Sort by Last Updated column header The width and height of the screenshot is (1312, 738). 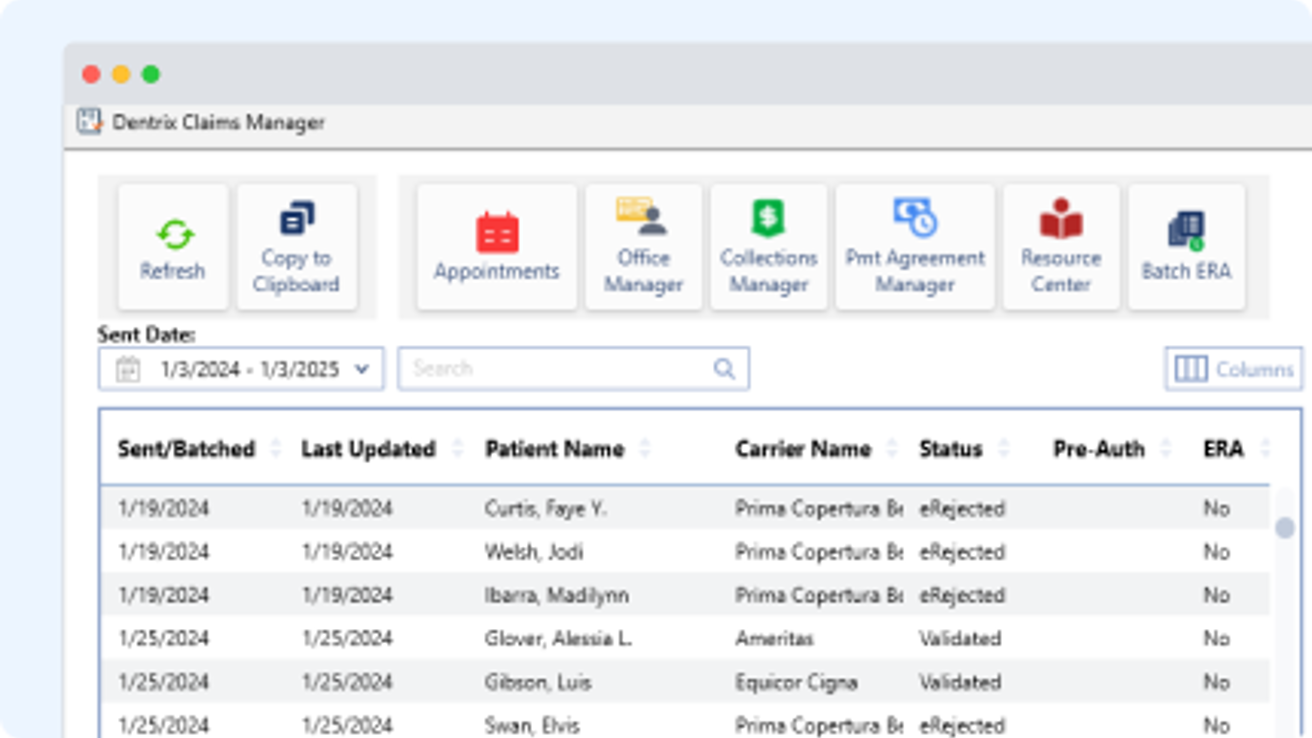coord(368,449)
